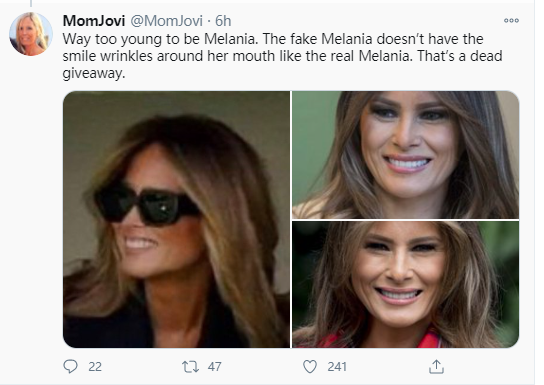
Task: Click the retweet count 47
Action: point(214,367)
